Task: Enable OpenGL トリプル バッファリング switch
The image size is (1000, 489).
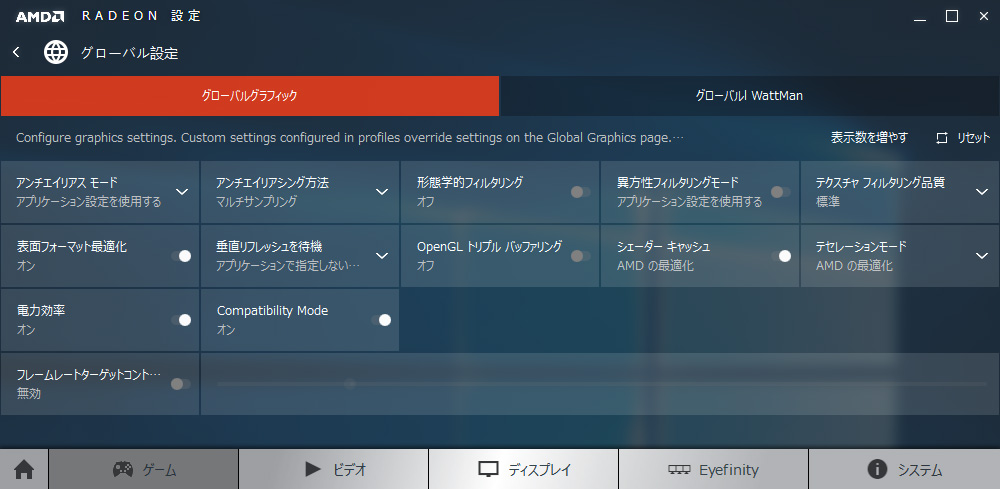Action: coord(580,256)
